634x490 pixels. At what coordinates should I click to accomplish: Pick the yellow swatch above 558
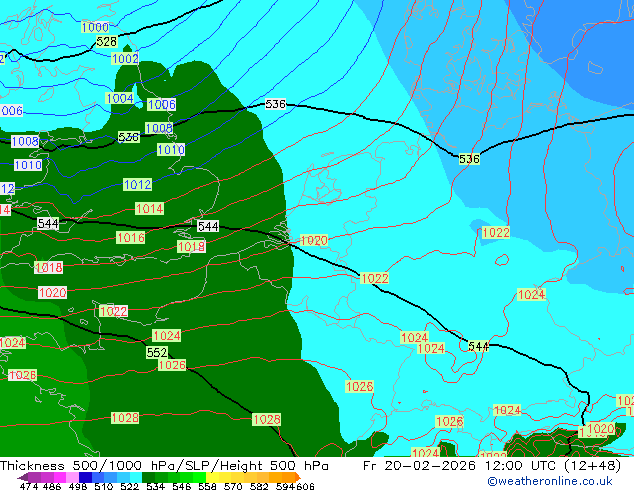(x=212, y=477)
